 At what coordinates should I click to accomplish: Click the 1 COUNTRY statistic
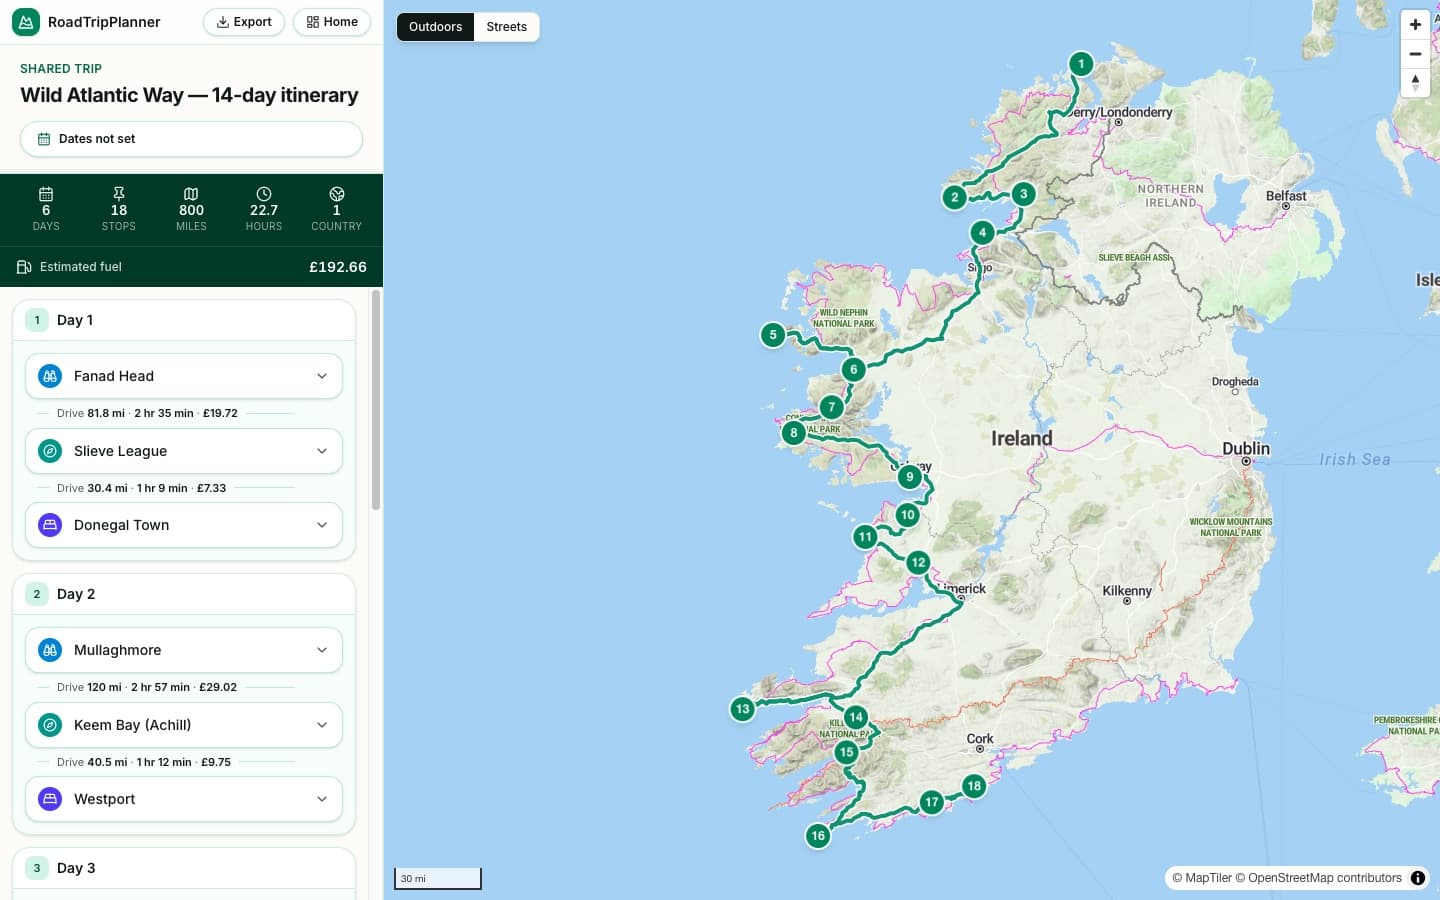click(x=336, y=210)
